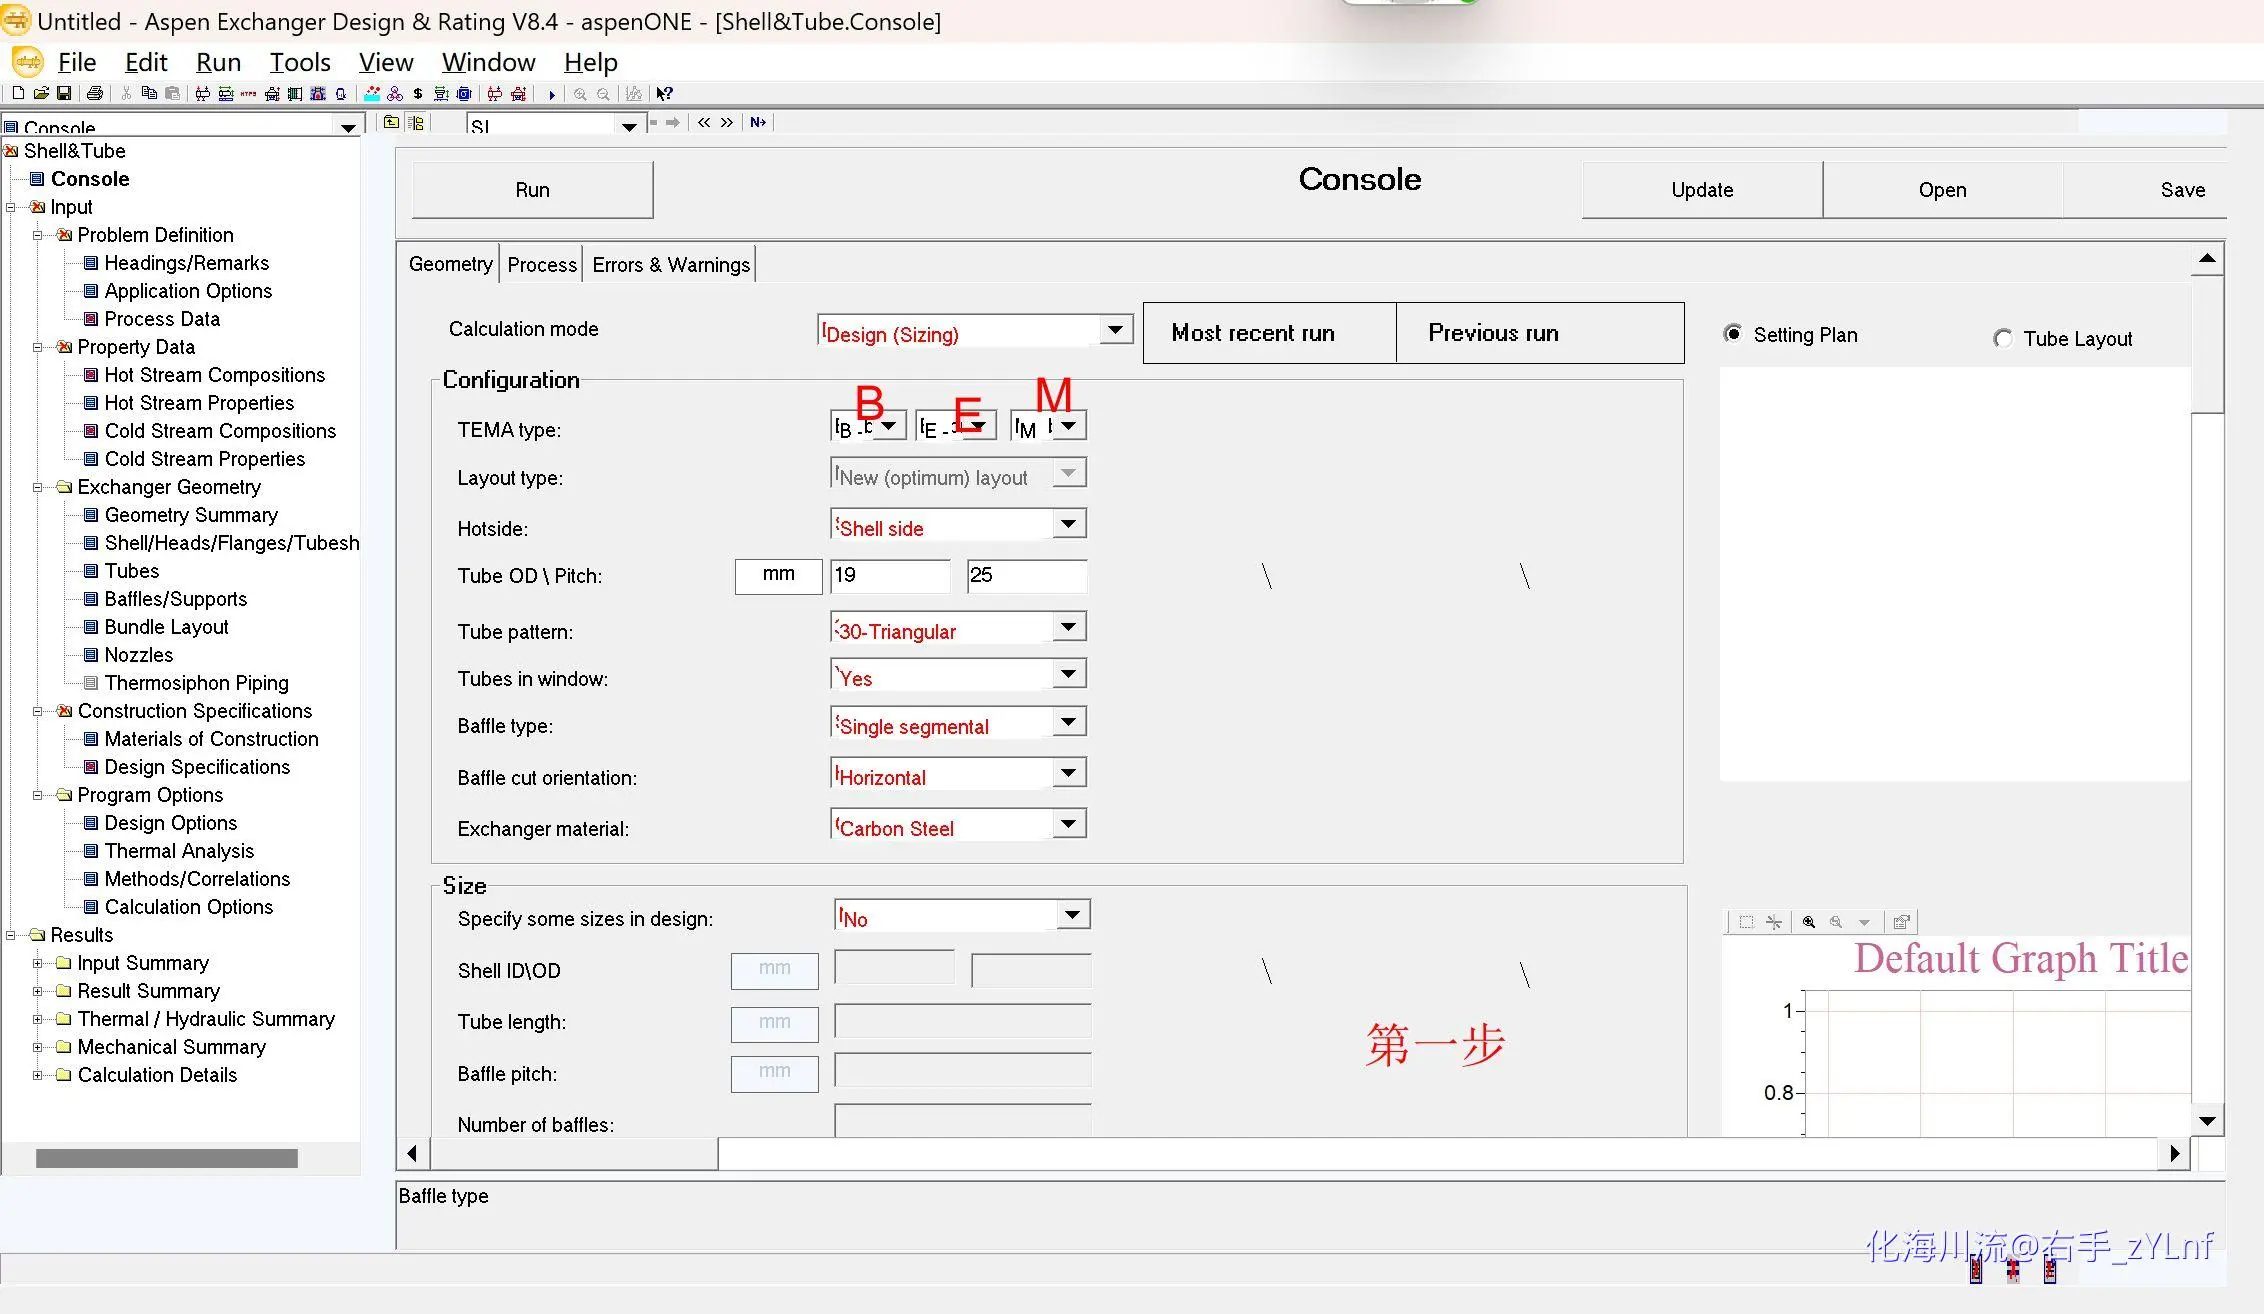Click the zoom in magnifier in main toolbar
Screen dimensions: 2264x1314
click(580, 94)
